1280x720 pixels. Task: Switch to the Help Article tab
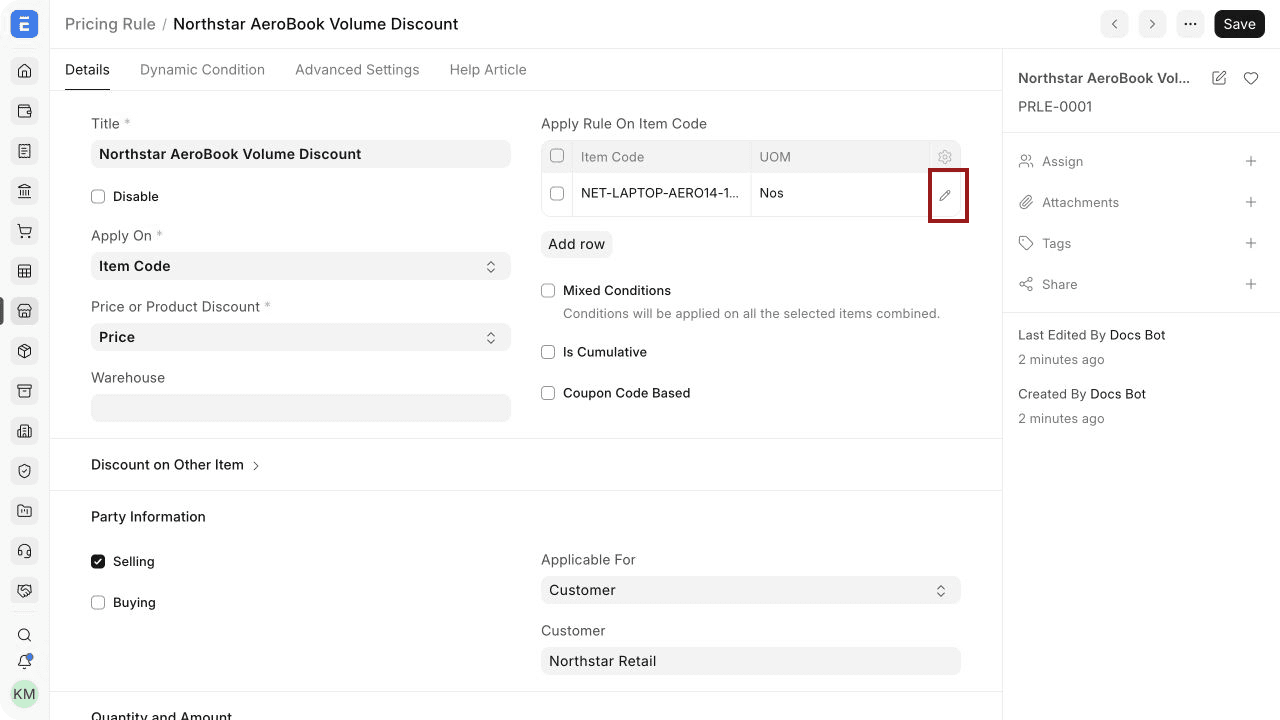[488, 70]
